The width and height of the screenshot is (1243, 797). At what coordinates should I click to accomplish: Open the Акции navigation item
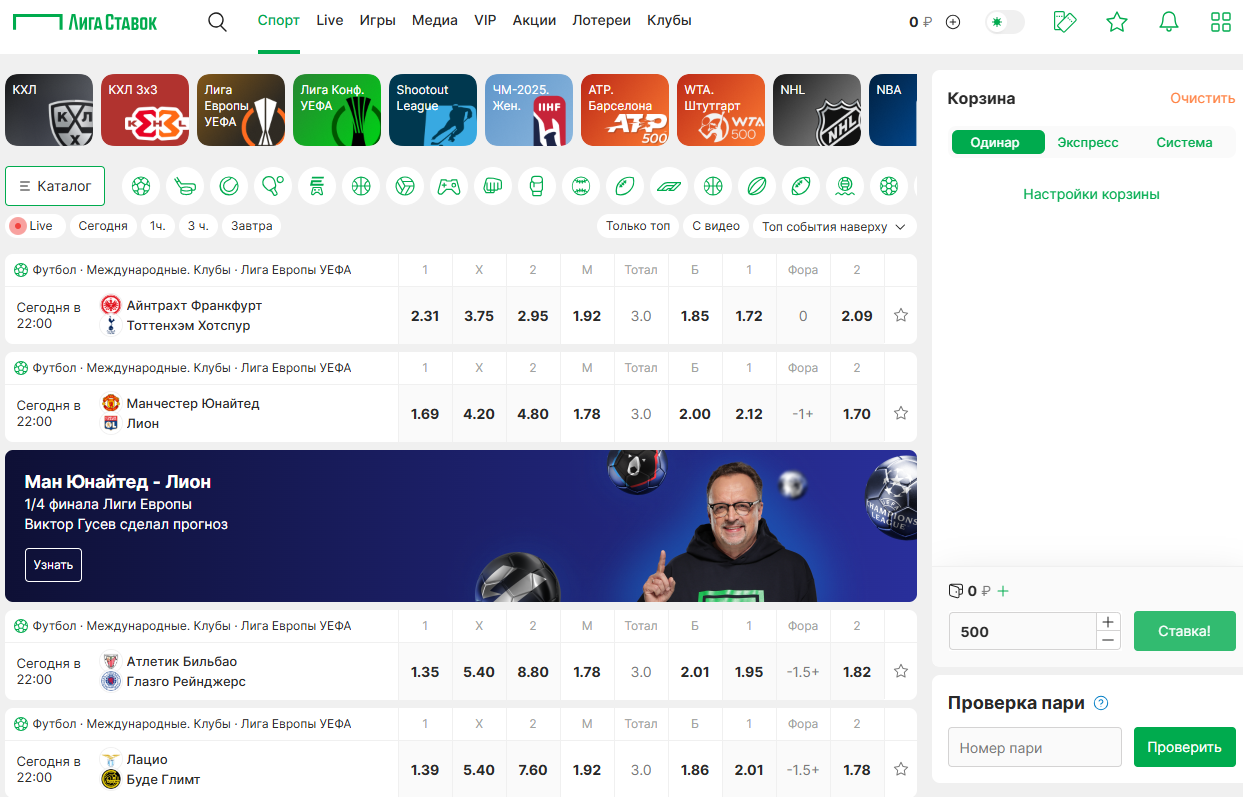pos(534,21)
